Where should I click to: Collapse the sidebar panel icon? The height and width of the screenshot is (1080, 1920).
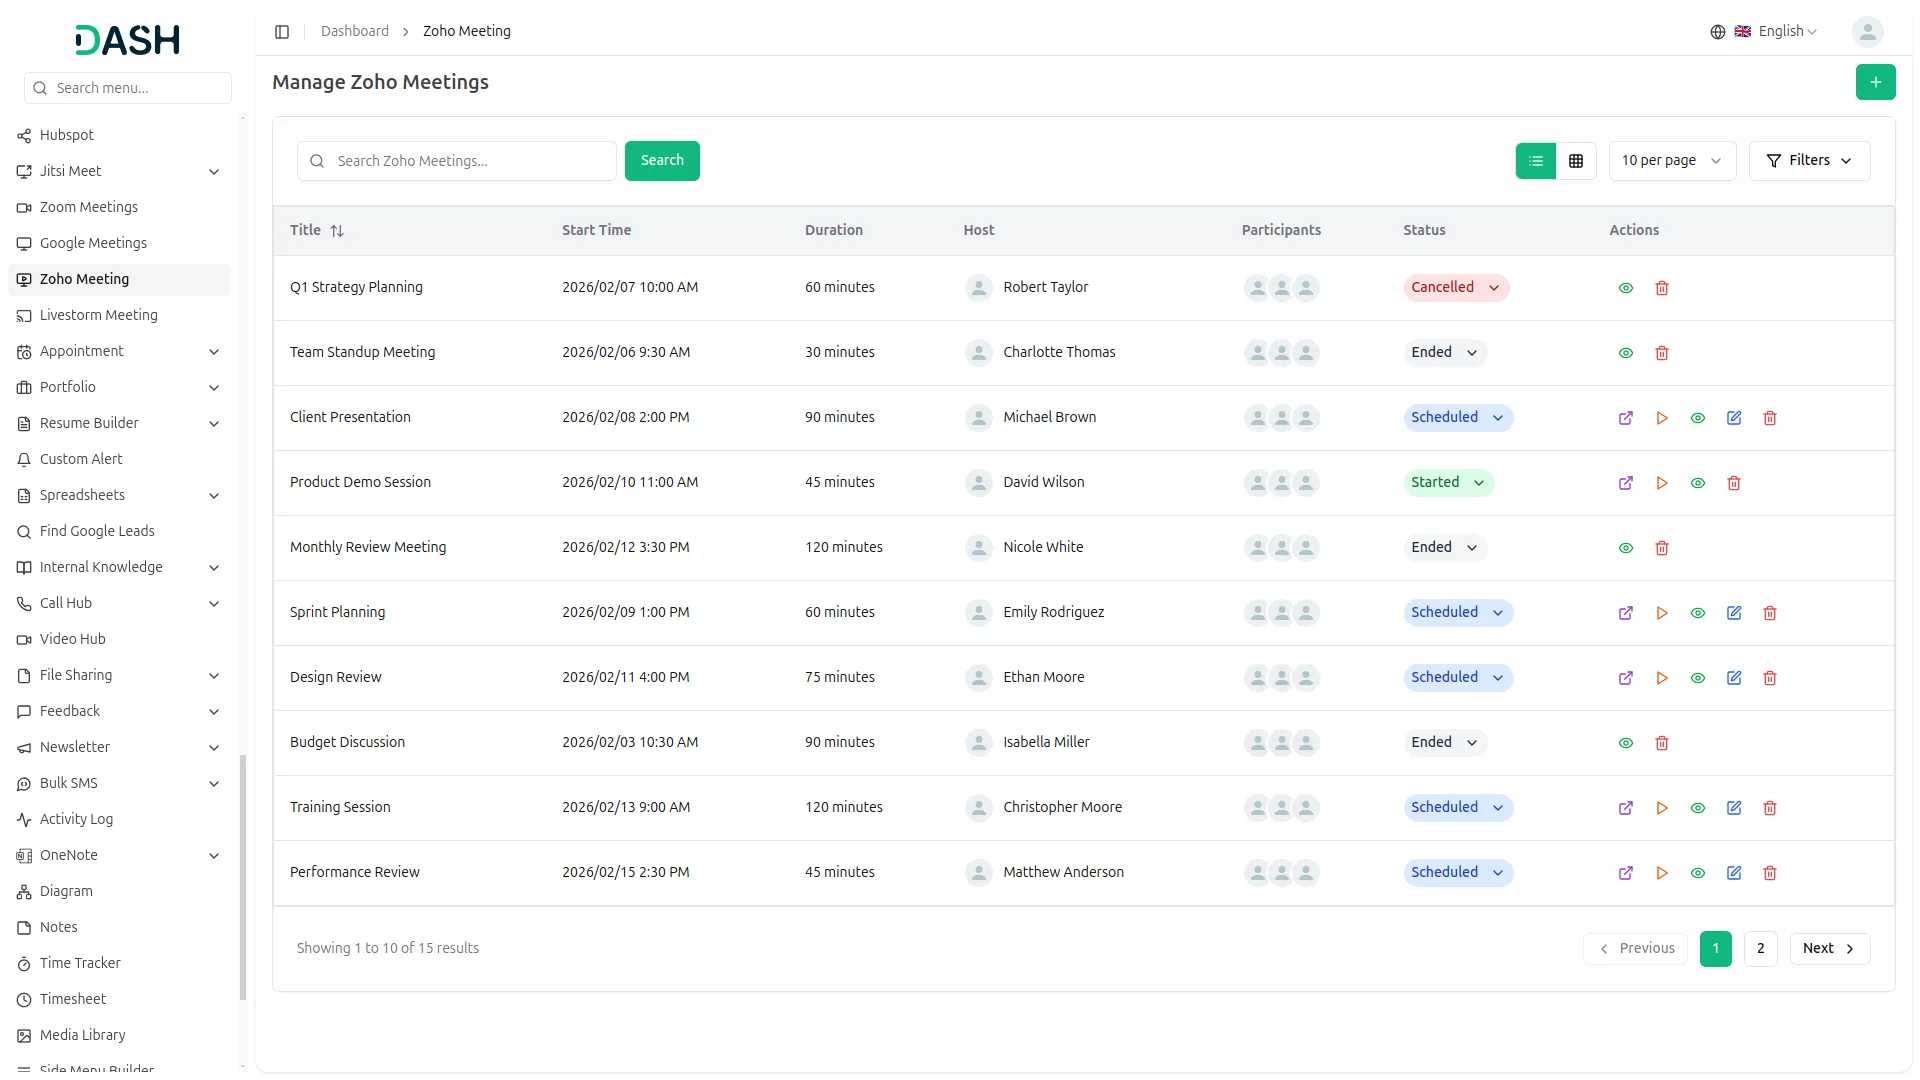pos(282,32)
